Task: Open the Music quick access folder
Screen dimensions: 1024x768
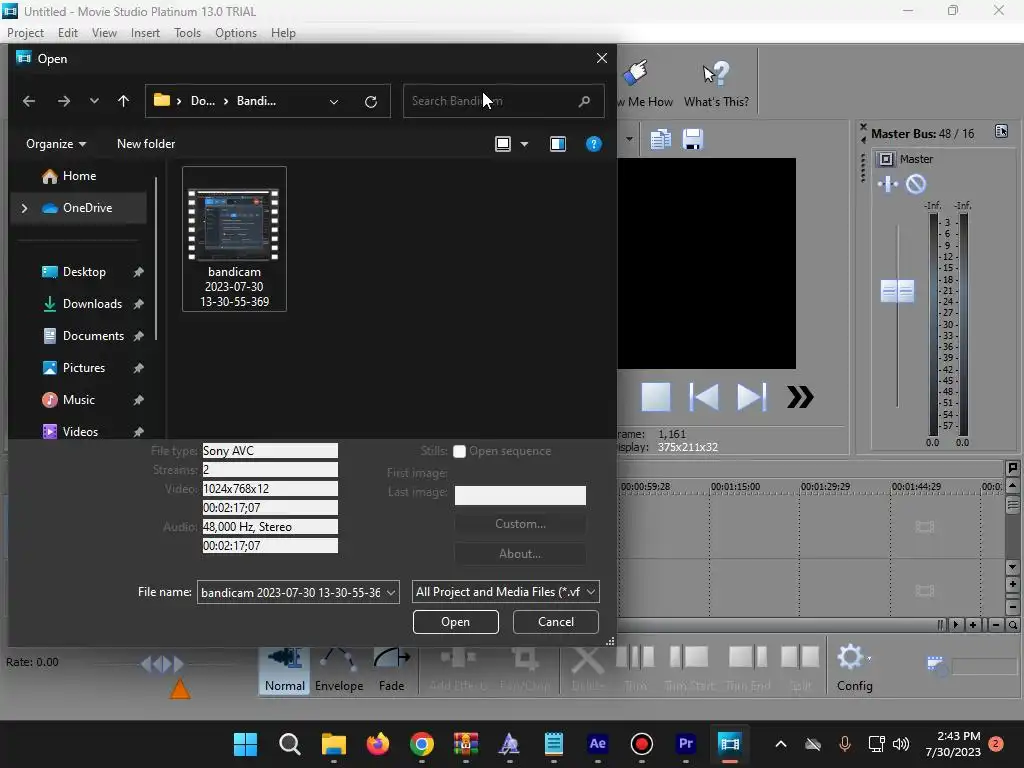Action: 78,400
